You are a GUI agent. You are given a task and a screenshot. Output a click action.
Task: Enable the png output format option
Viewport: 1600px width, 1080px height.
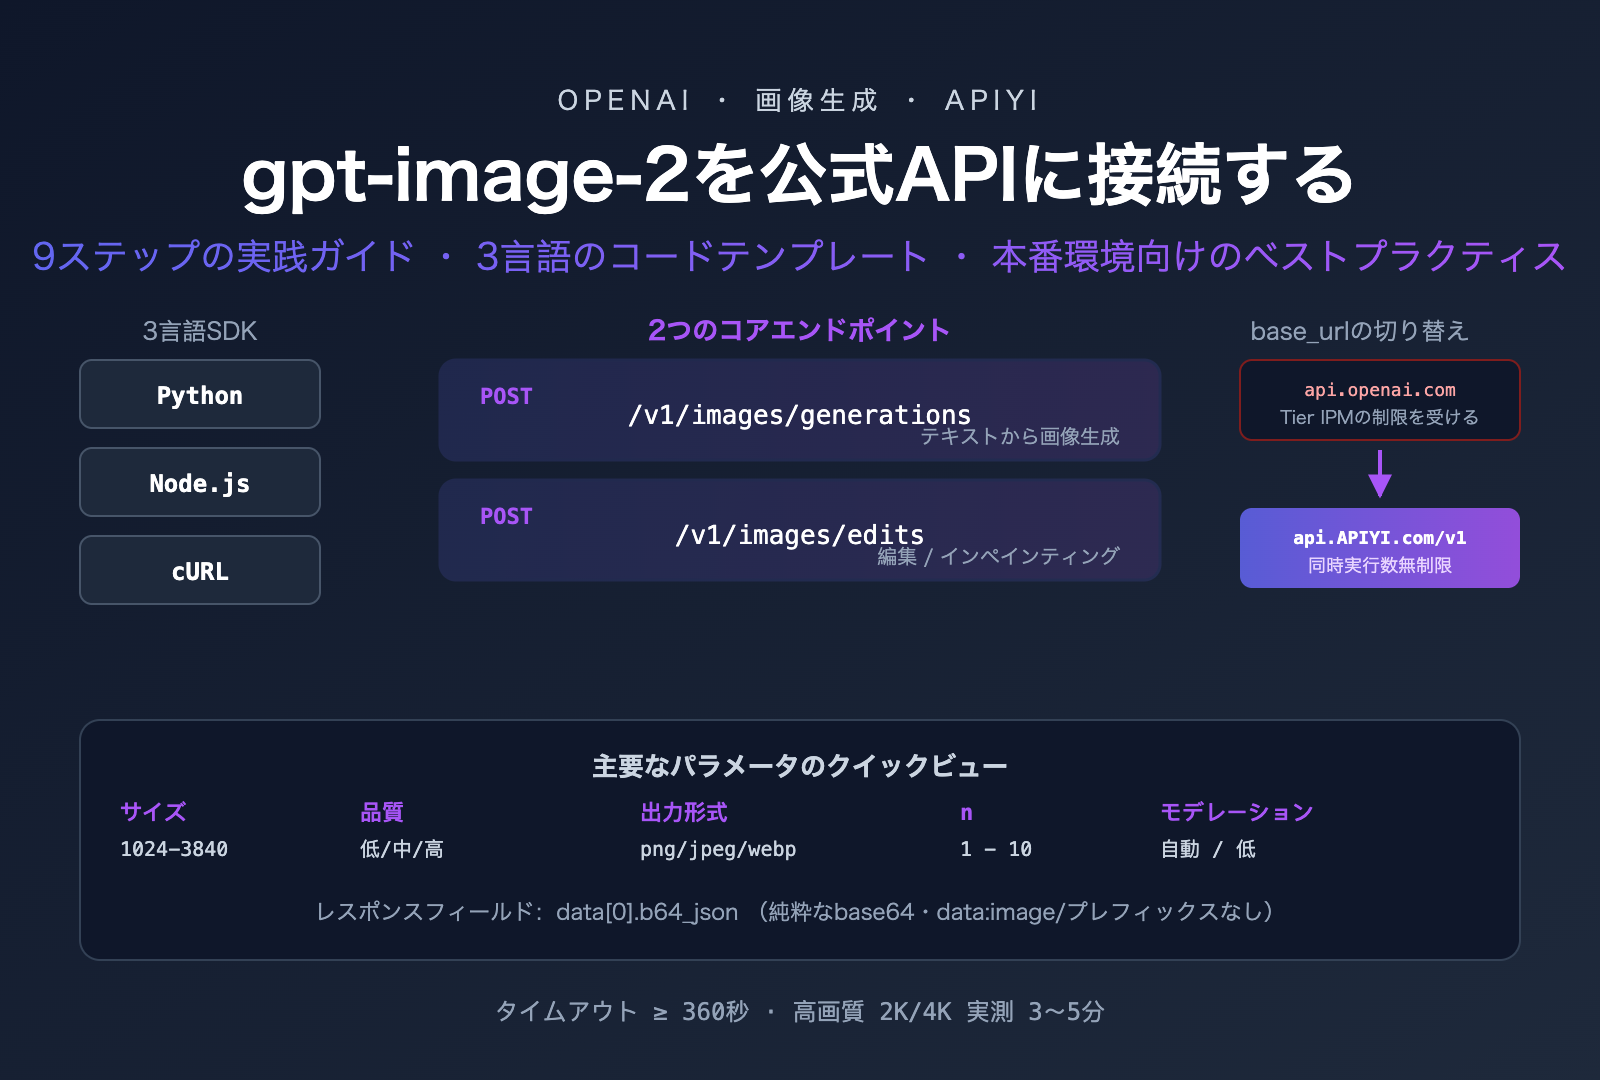[660, 850]
